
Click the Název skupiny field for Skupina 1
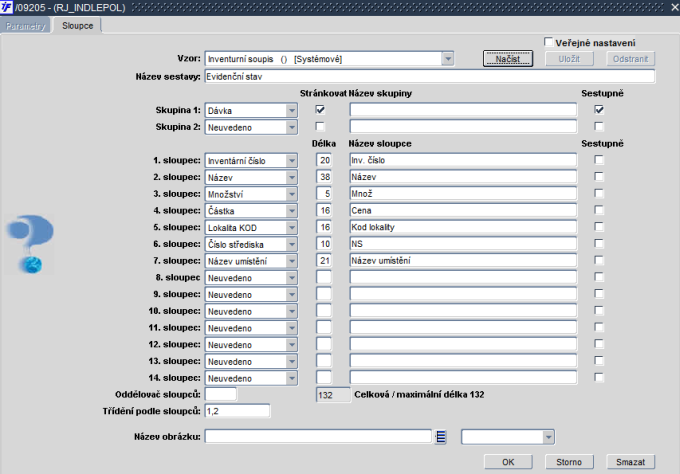(463, 110)
